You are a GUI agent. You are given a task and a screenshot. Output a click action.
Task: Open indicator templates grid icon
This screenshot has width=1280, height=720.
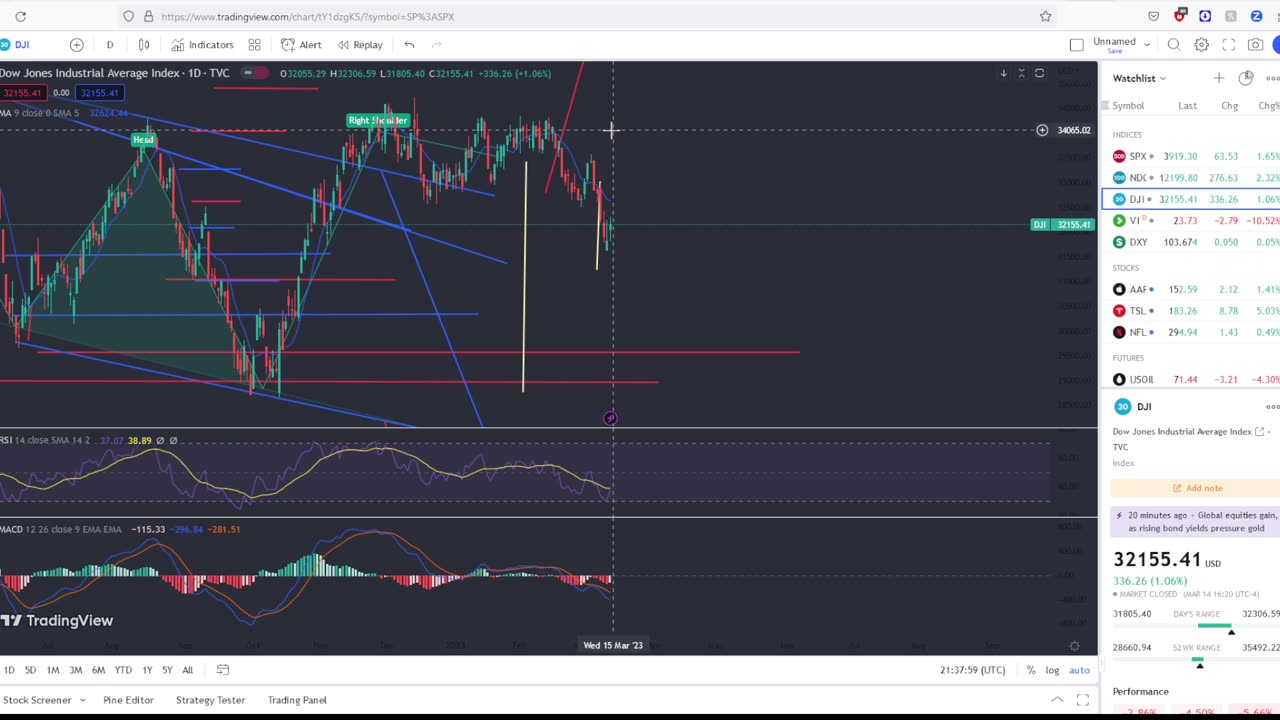[x=254, y=44]
